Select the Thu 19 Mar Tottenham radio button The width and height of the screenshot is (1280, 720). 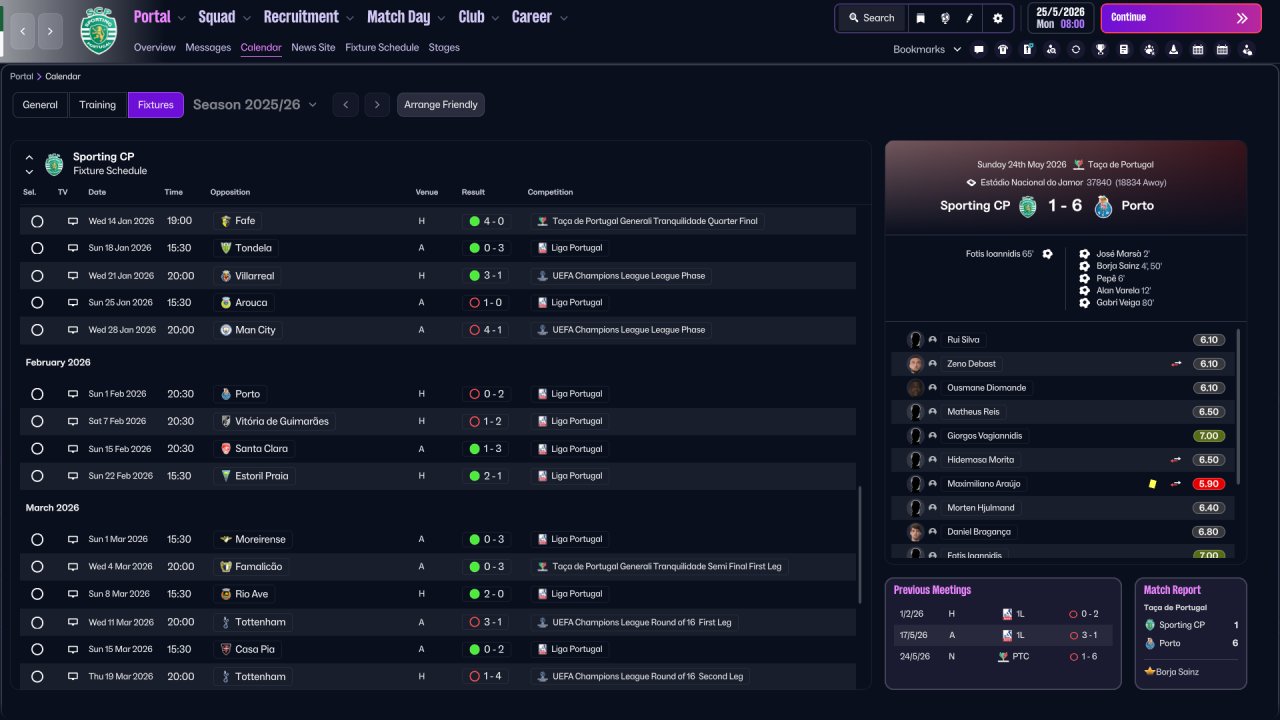tap(37, 677)
